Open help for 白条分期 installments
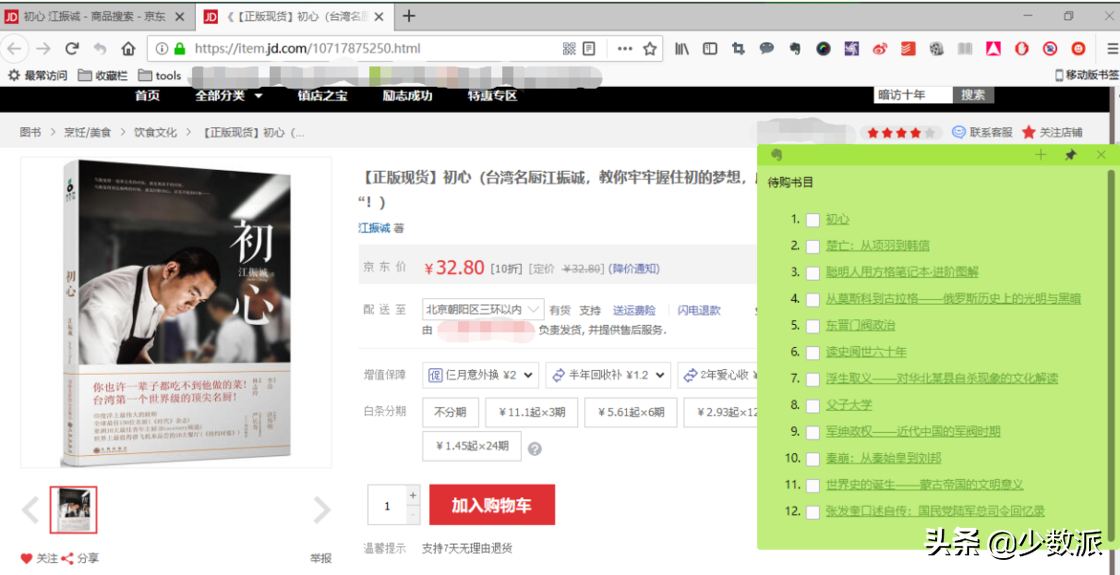 (534, 449)
